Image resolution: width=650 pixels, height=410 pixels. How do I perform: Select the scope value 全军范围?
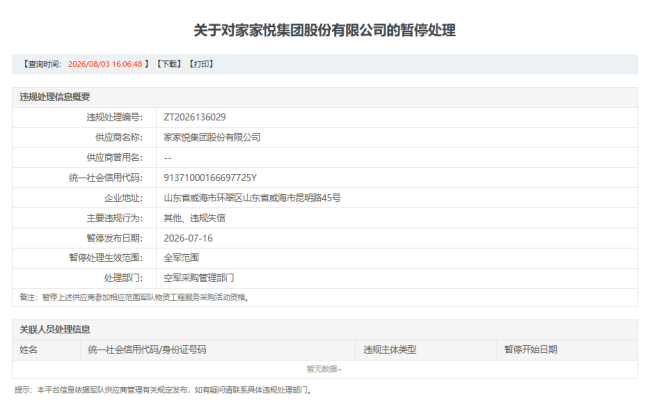click(181, 258)
